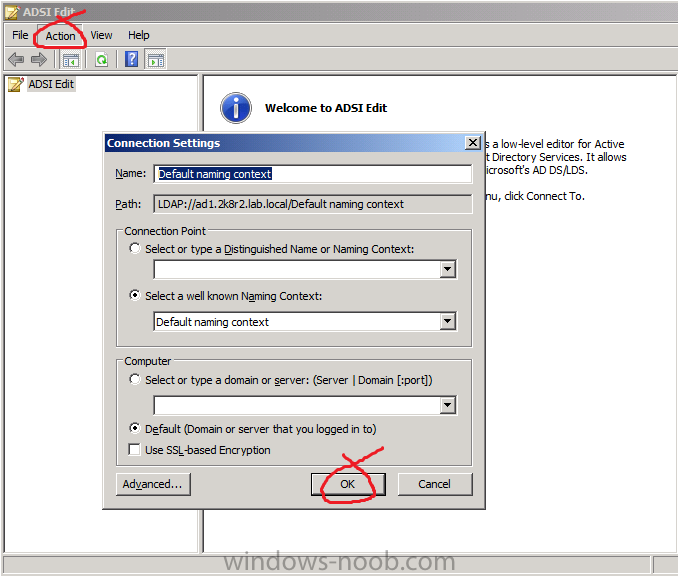Click the Name input field

click(x=313, y=174)
